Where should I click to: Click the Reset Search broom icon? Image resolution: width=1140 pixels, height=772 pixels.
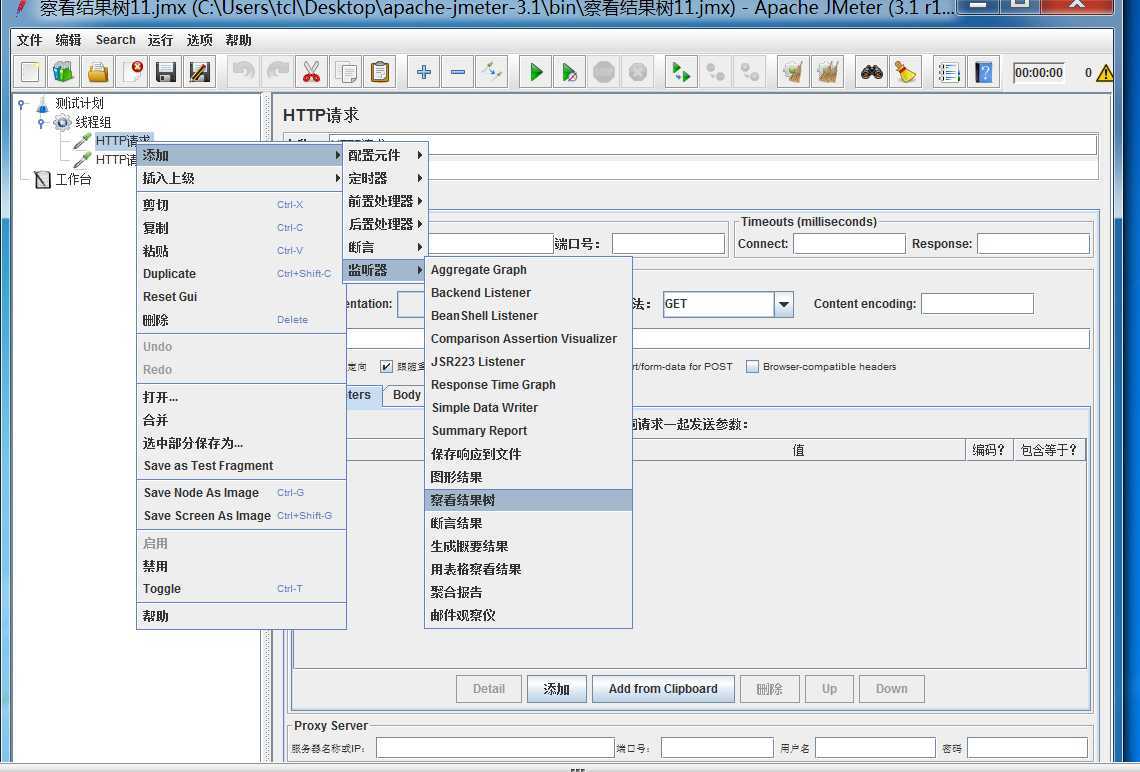905,72
